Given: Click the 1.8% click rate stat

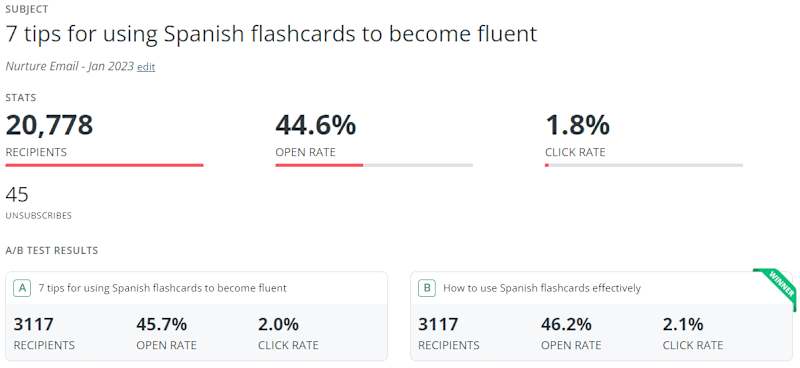Looking at the screenshot, I should tap(578, 125).
